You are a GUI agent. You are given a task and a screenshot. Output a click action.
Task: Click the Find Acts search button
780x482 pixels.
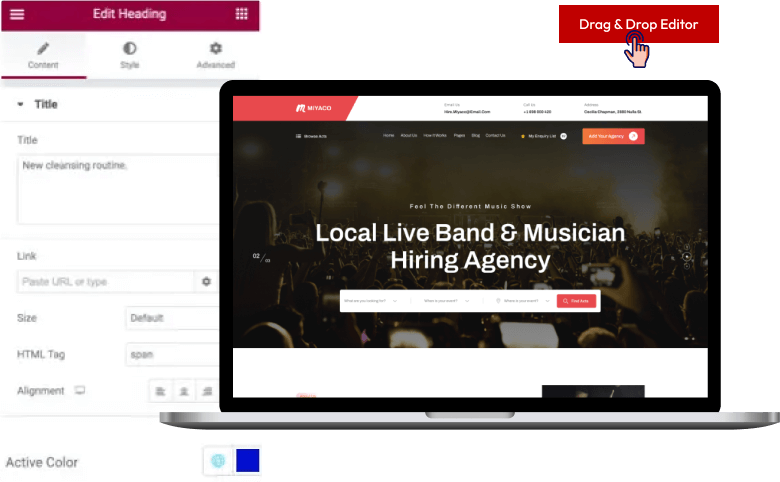pyautogui.click(x=576, y=300)
